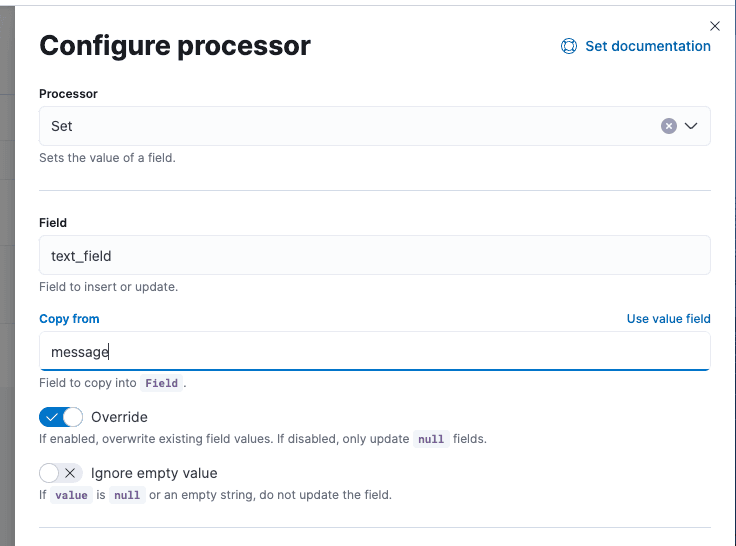Click the Copy from field label
This screenshot has height=546, width=736.
pyautogui.click(x=69, y=319)
